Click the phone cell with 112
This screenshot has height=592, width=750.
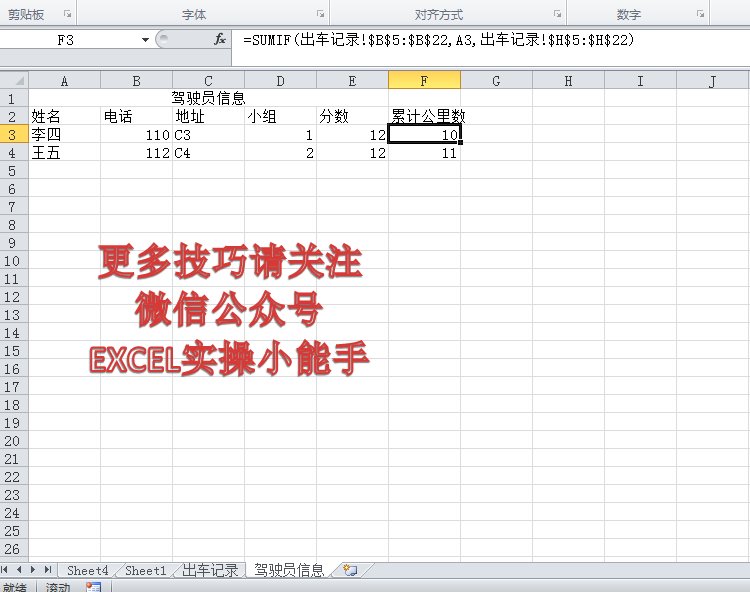click(x=136, y=153)
